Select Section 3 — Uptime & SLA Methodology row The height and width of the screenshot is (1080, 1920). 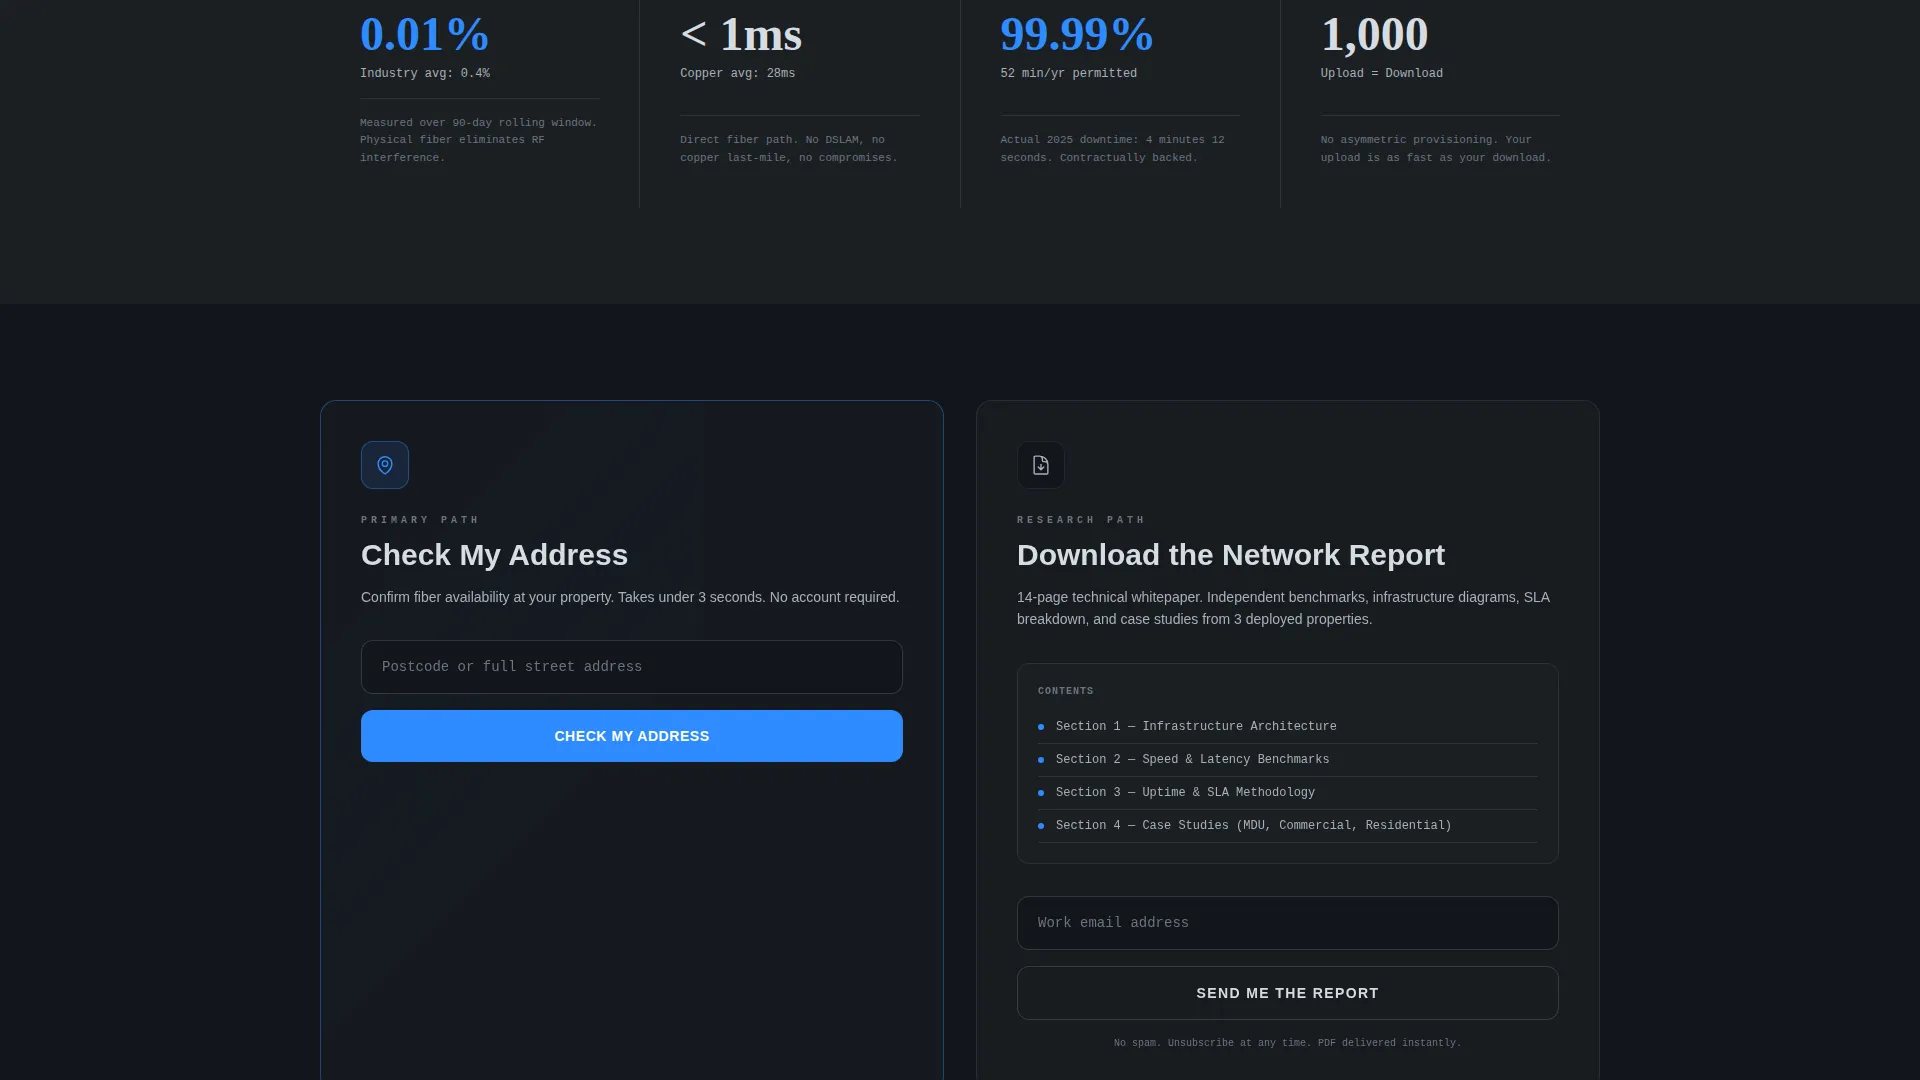(1288, 793)
